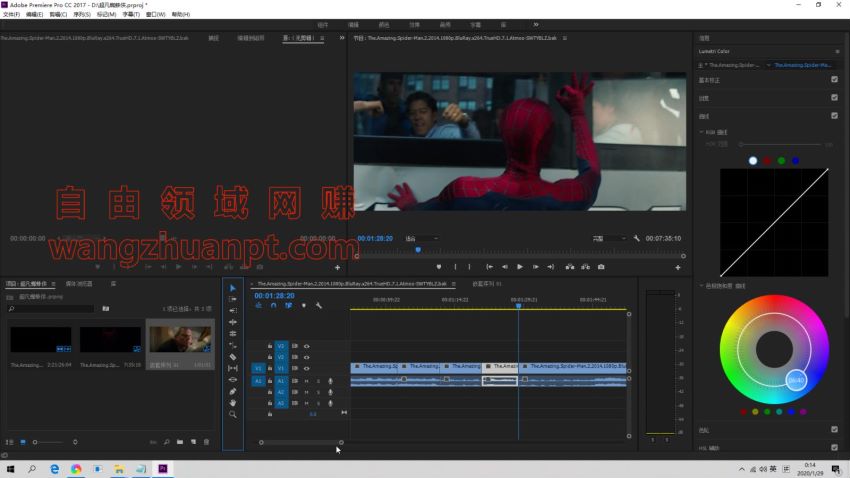Open Lumetri Color panel menu

837,51
